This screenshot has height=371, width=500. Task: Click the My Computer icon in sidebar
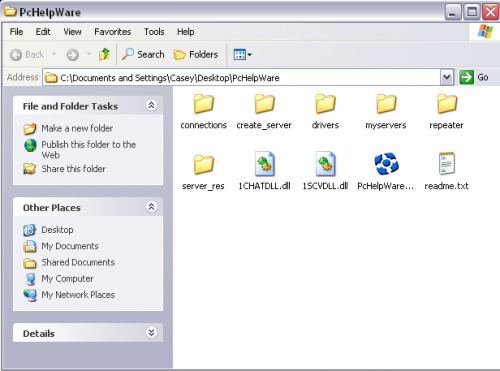[30, 279]
